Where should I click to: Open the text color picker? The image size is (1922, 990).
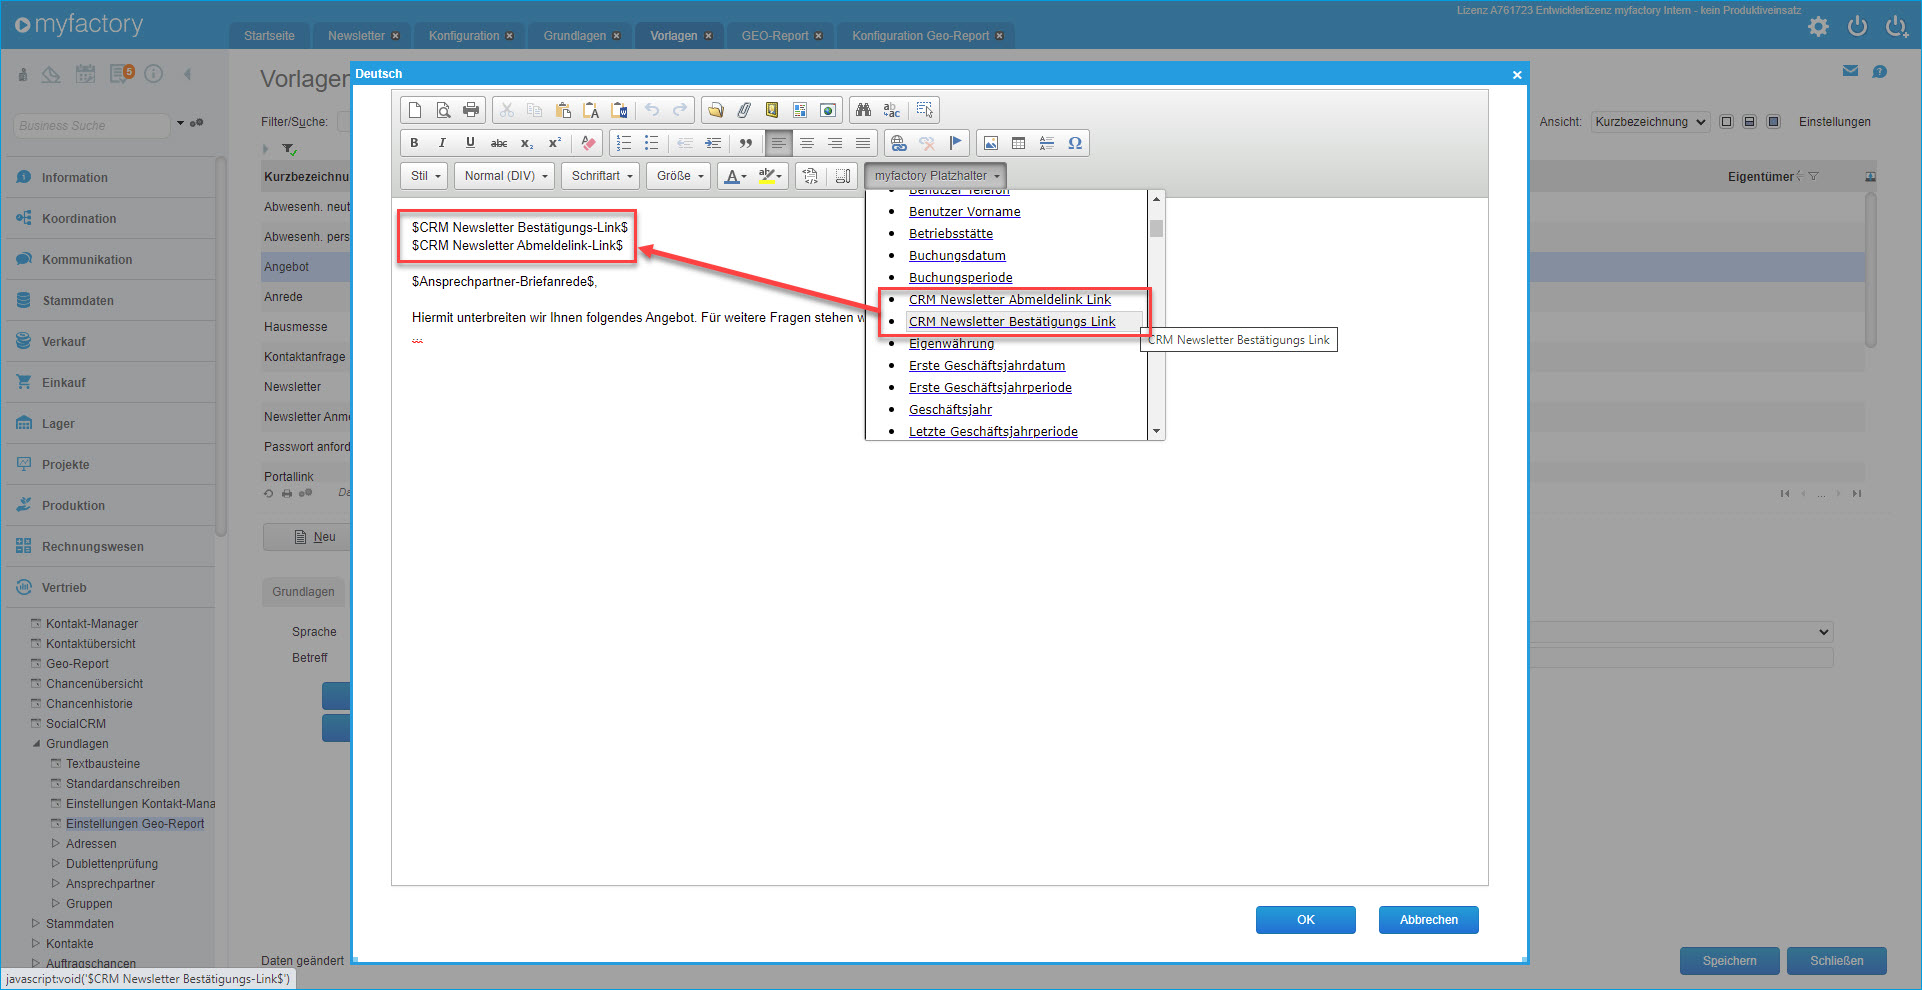coord(735,176)
